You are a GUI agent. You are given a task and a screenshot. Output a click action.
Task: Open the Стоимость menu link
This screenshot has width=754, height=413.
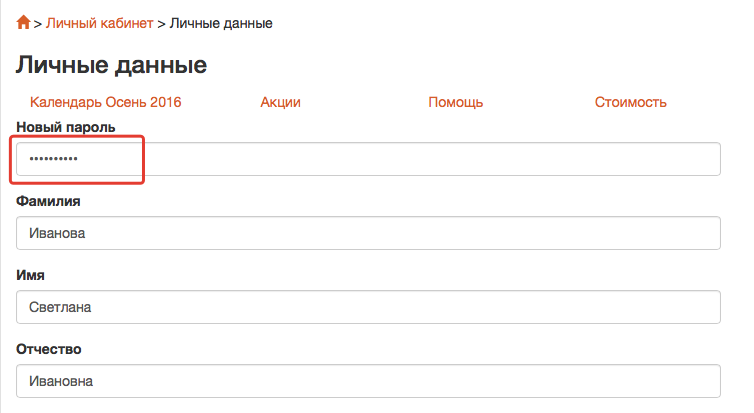630,102
